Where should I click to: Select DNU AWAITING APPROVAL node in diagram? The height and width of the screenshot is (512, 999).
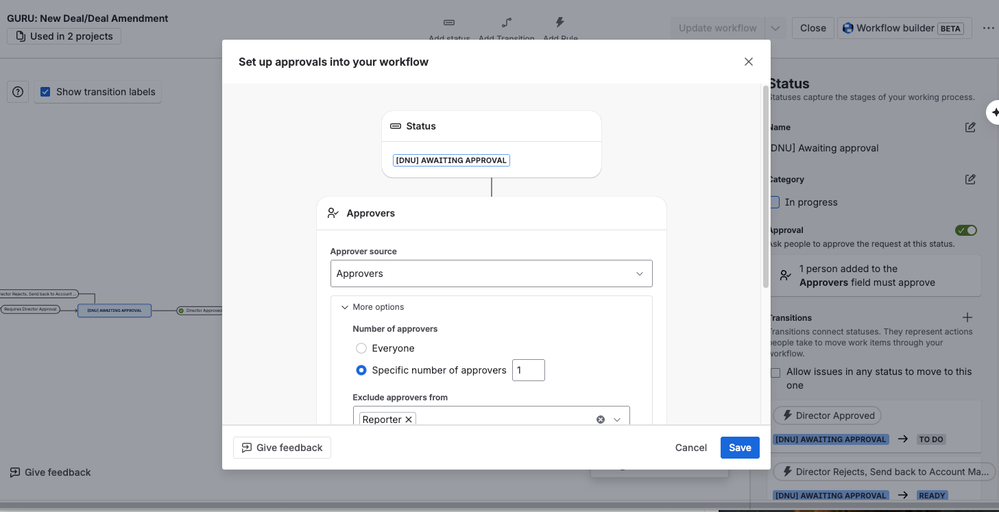(x=115, y=311)
